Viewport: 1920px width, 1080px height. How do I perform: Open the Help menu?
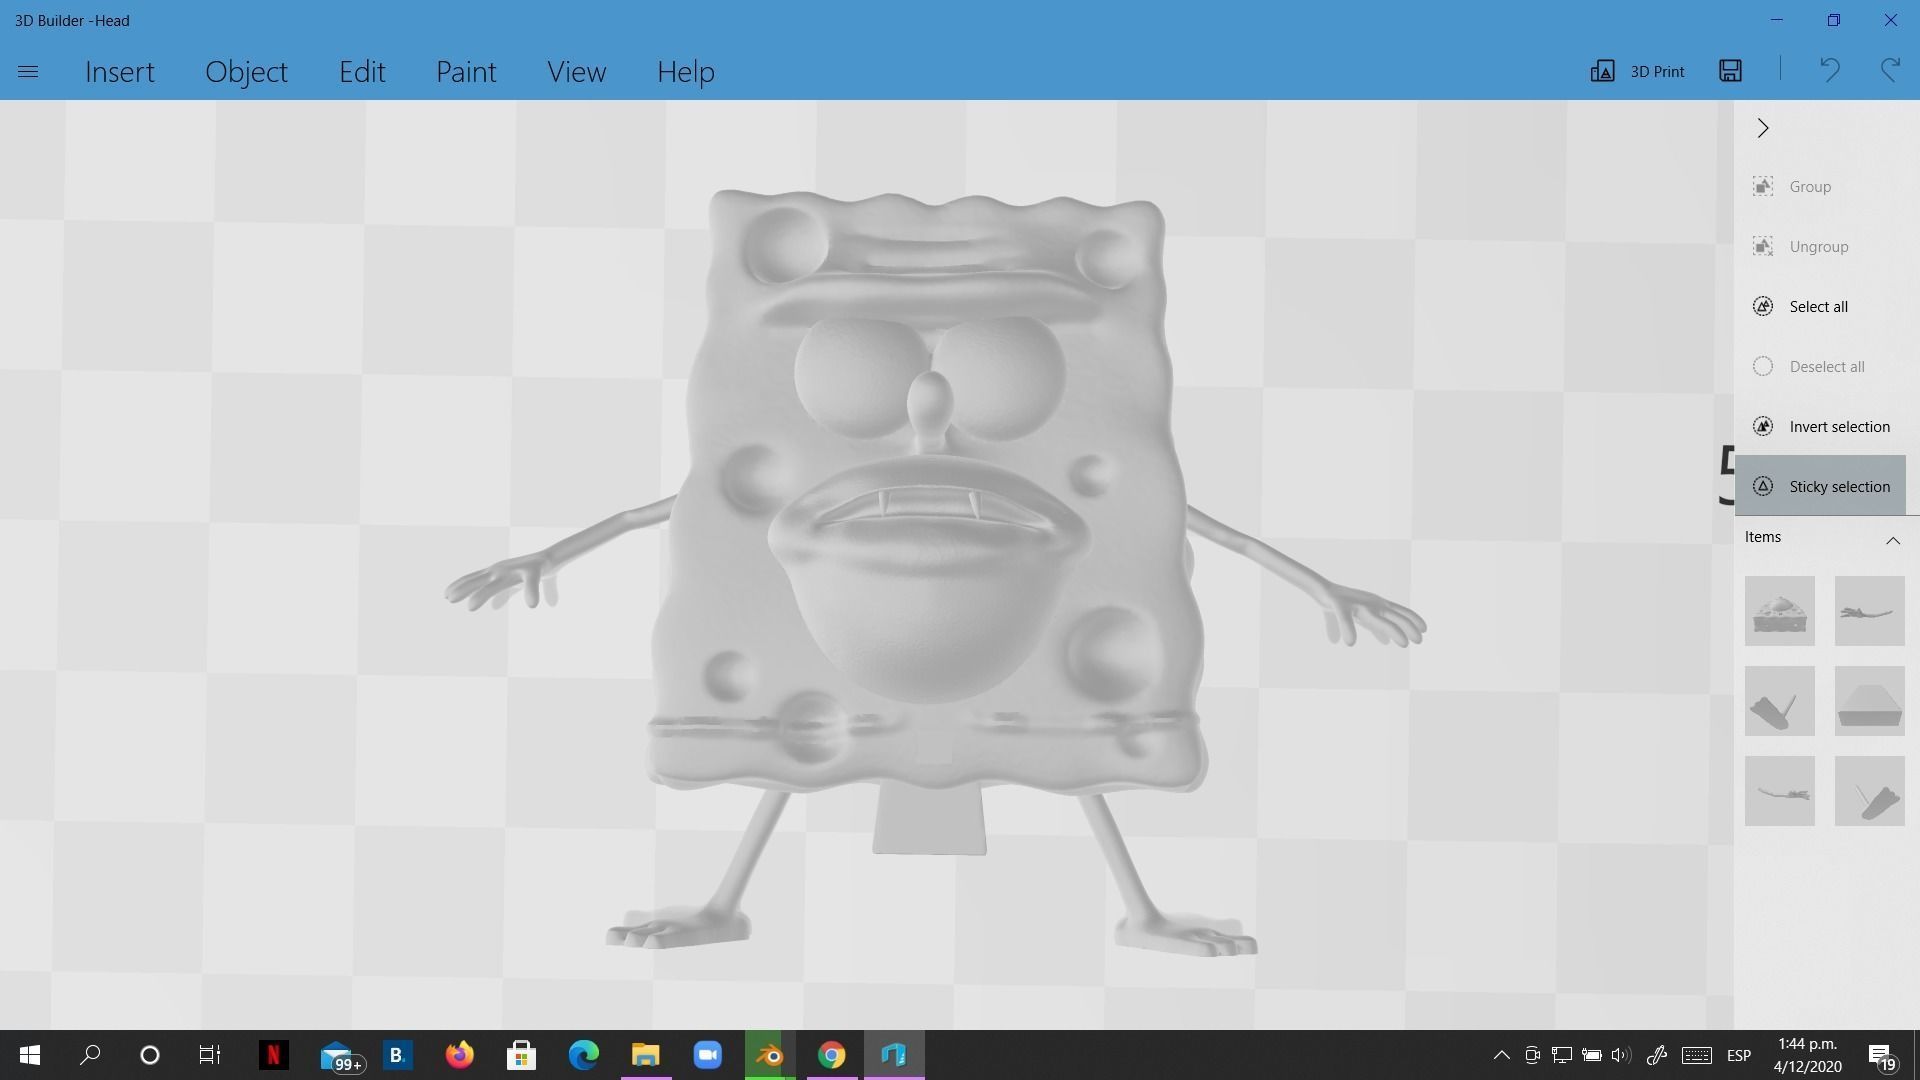coord(686,72)
